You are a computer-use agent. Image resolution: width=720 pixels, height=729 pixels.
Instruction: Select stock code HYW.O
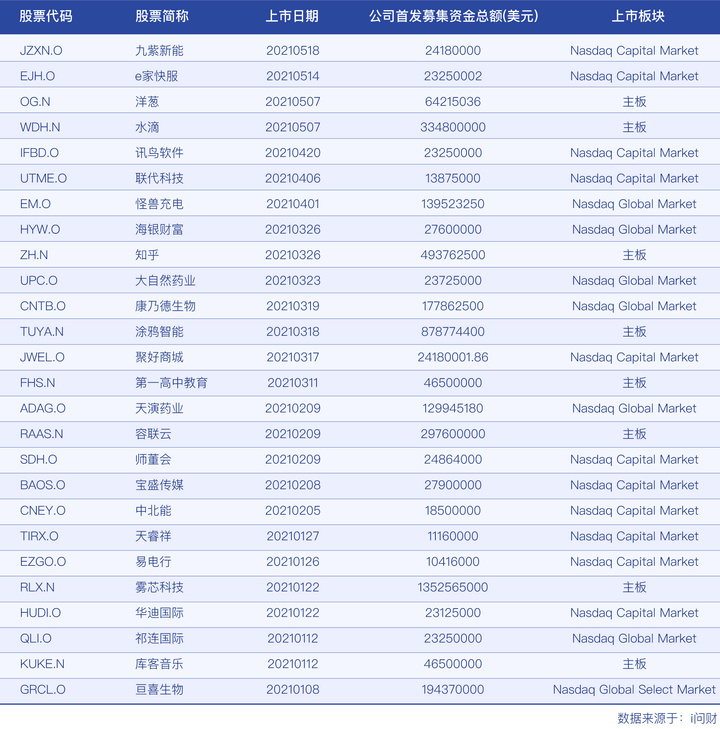click(40, 230)
